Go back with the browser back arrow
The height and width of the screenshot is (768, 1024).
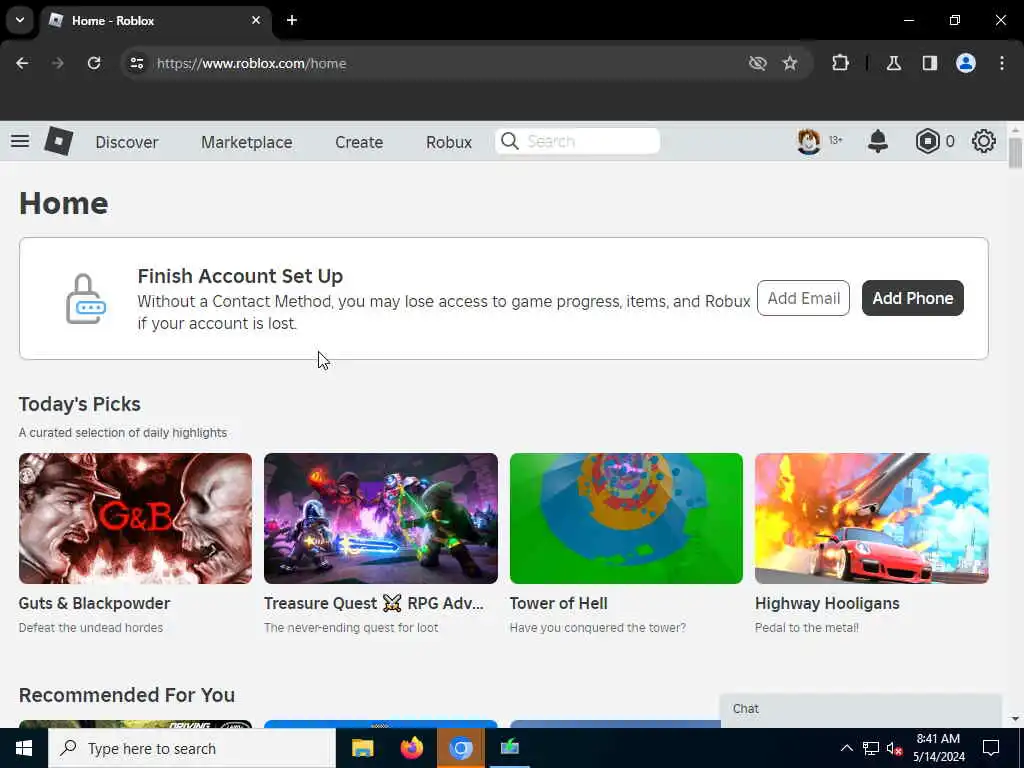tap(22, 63)
